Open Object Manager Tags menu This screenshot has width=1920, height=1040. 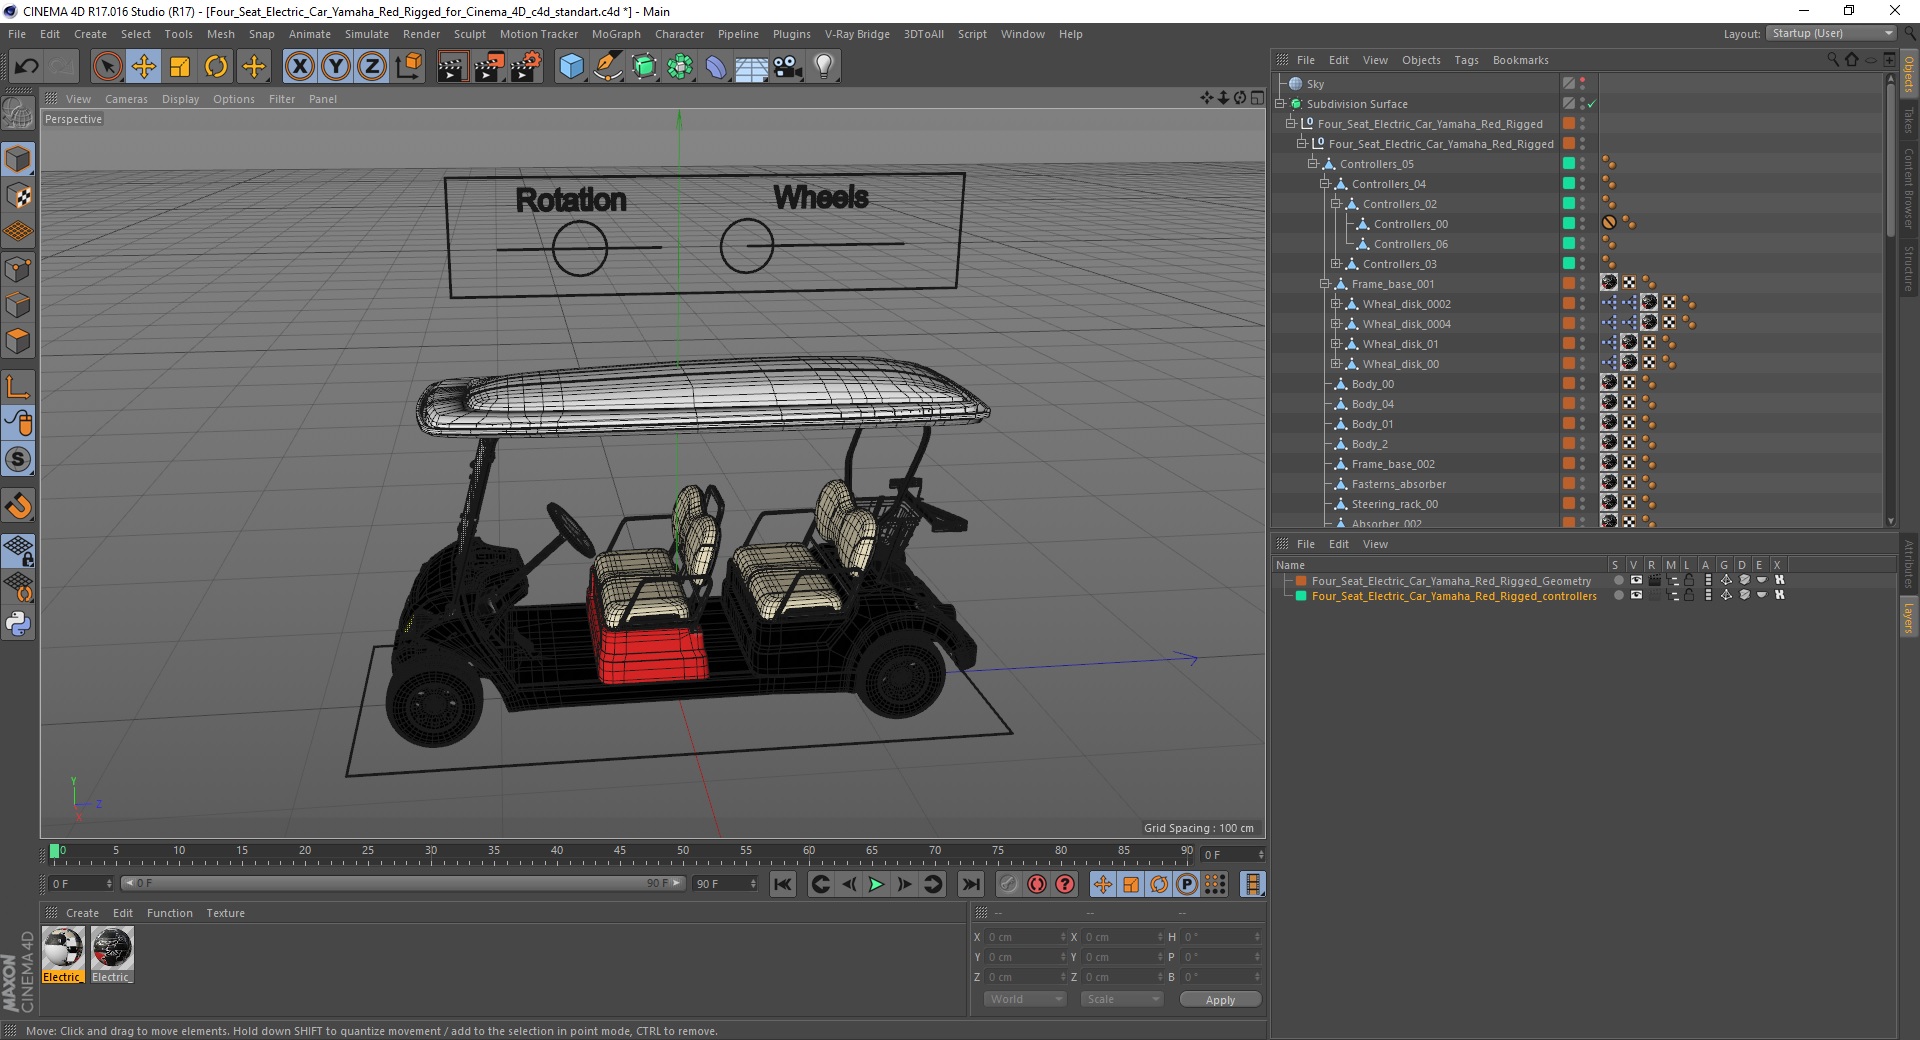pos(1466,60)
